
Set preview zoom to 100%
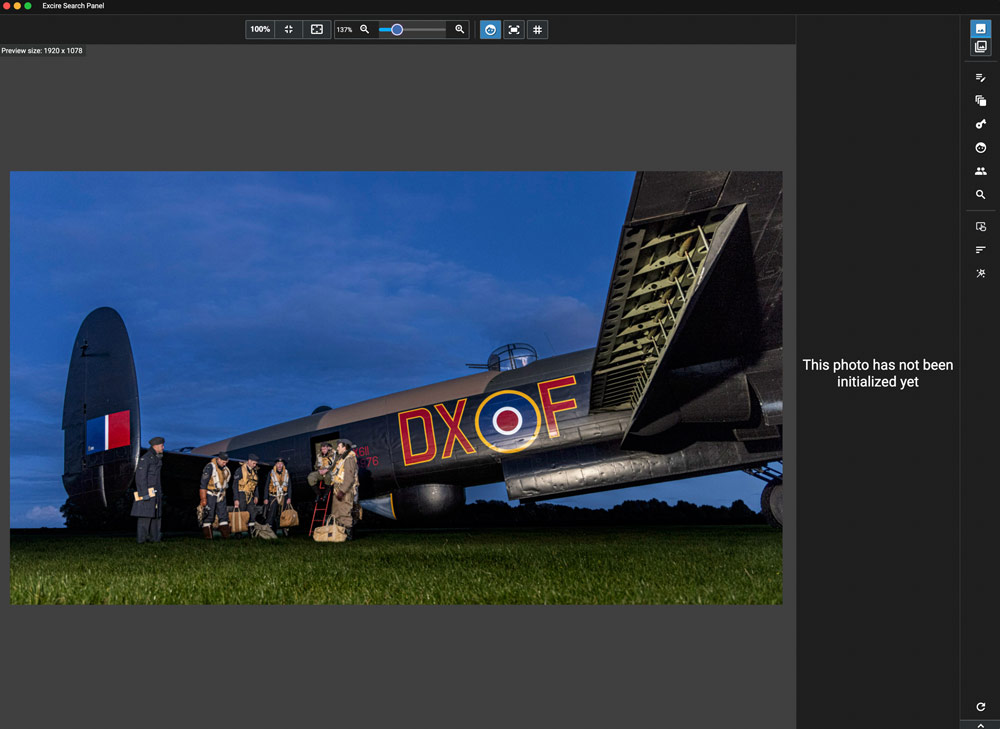[x=260, y=29]
